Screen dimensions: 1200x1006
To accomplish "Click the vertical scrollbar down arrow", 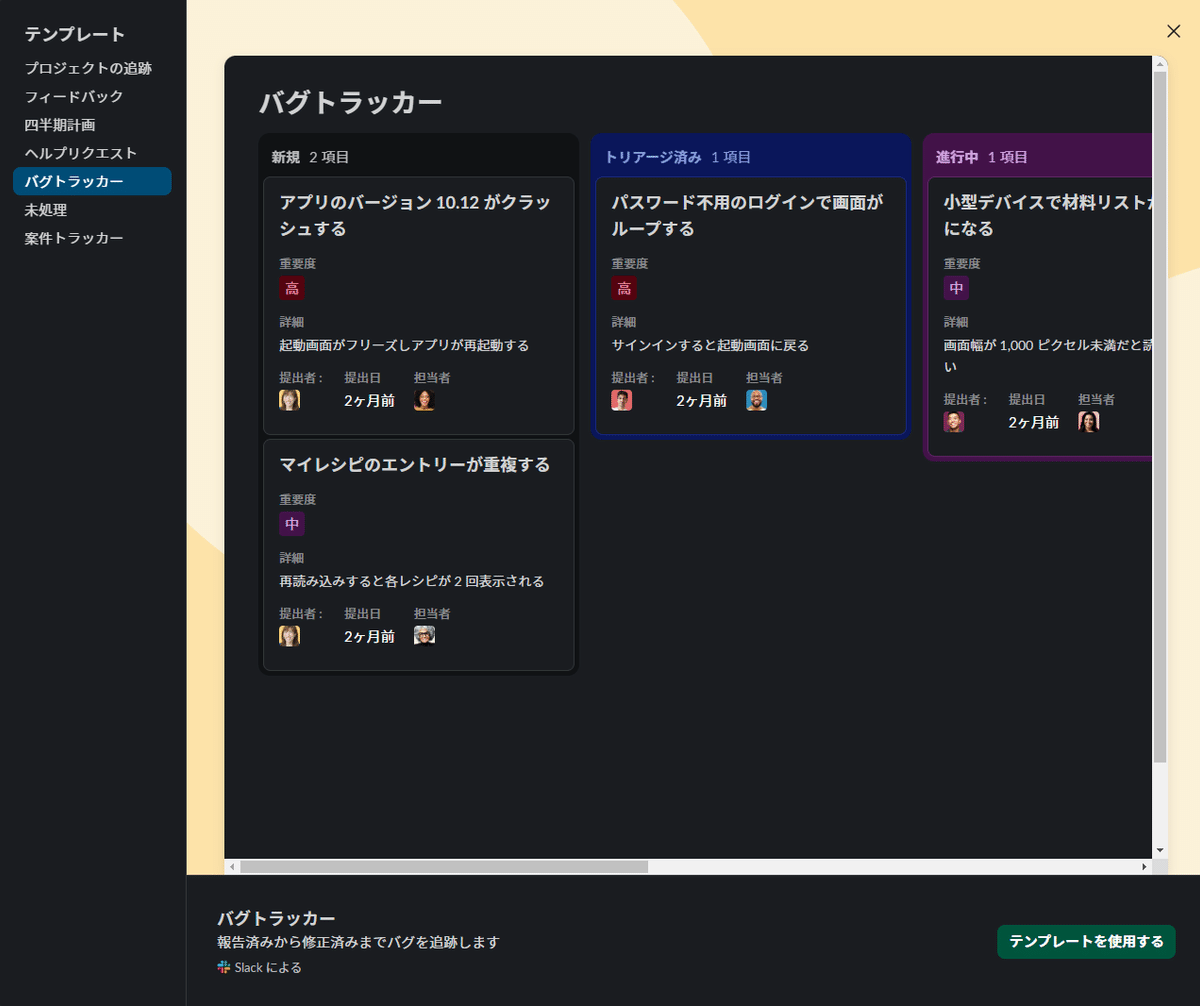I will pos(1160,850).
